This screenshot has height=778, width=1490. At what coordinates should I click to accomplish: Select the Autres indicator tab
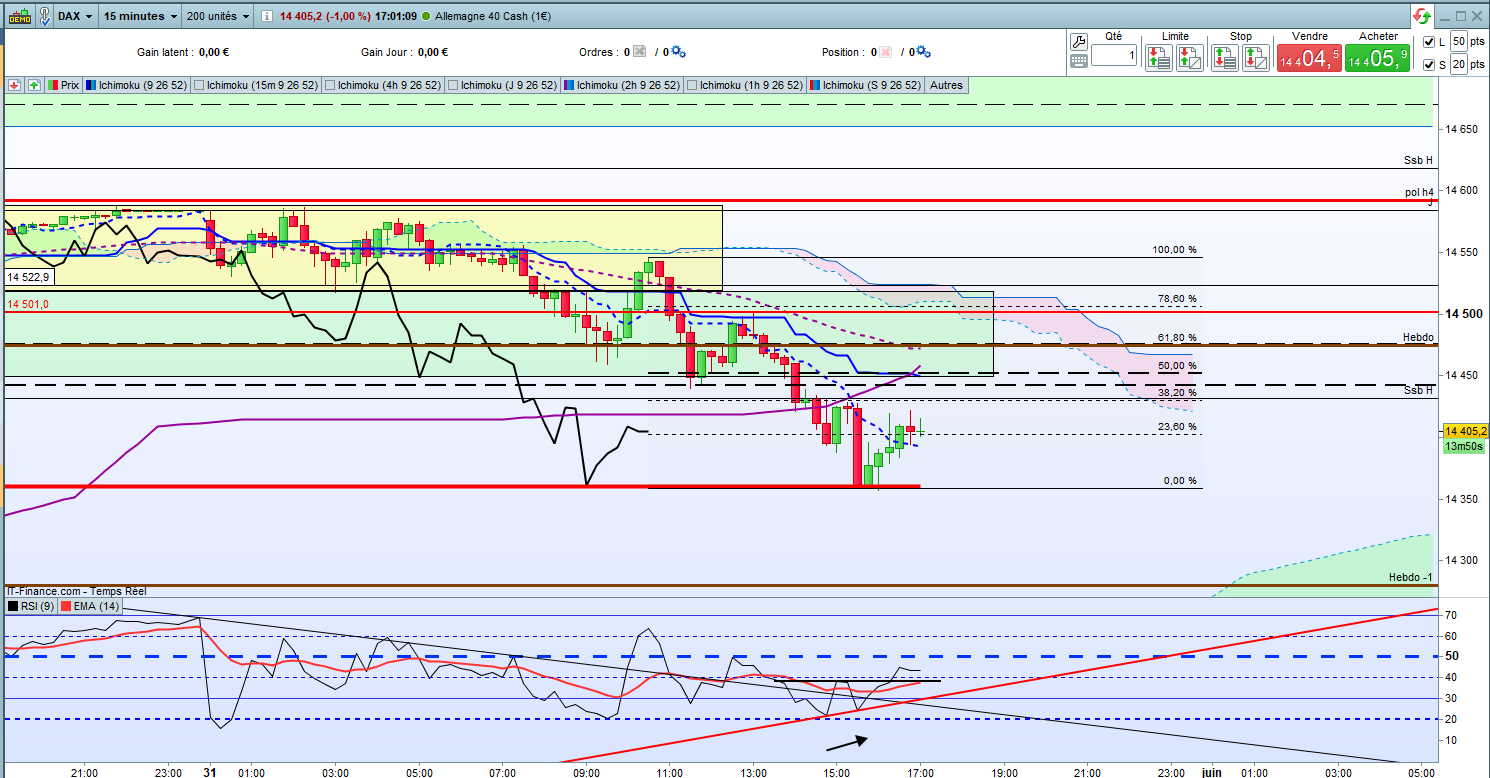click(x=946, y=85)
